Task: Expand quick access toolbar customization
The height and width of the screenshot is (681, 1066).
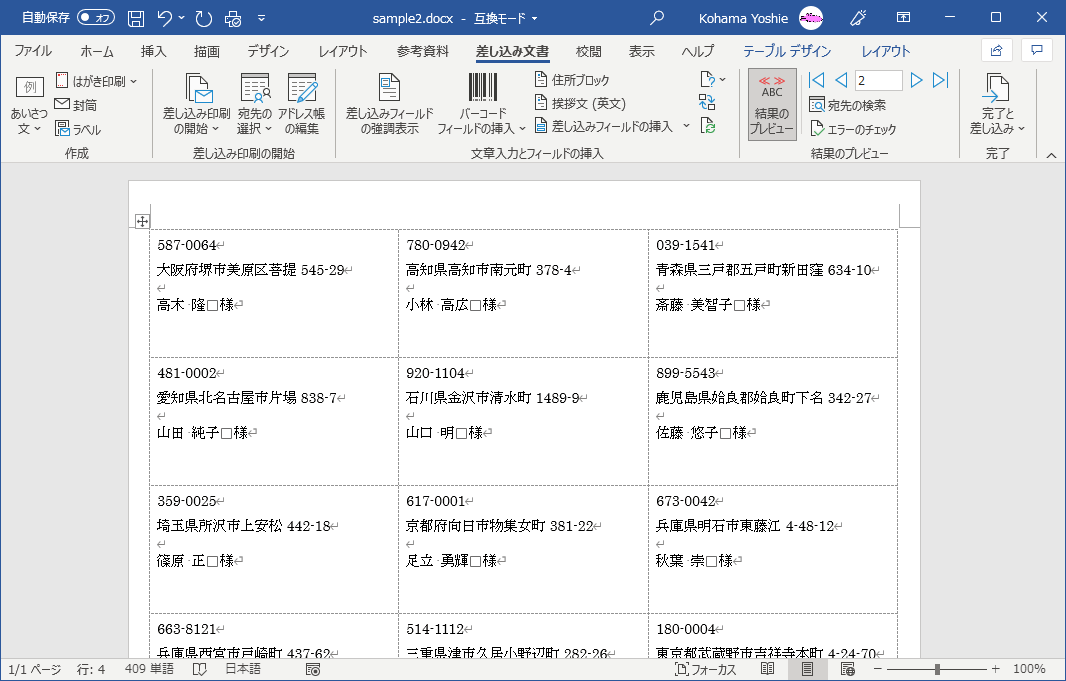Action: (262, 18)
